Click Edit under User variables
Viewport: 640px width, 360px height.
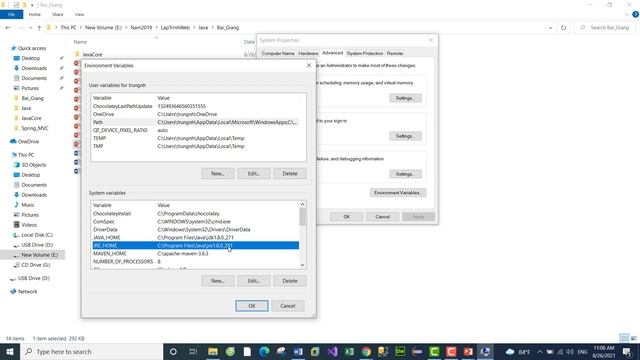pyautogui.click(x=253, y=173)
